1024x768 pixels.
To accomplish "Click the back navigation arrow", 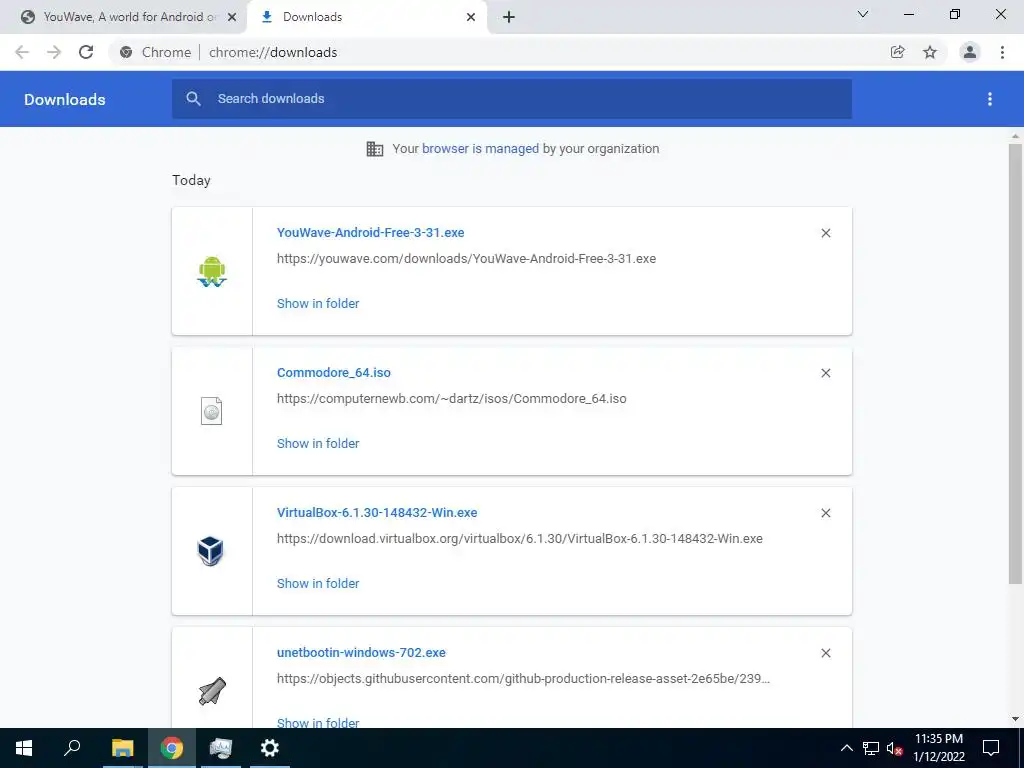I will point(22,52).
